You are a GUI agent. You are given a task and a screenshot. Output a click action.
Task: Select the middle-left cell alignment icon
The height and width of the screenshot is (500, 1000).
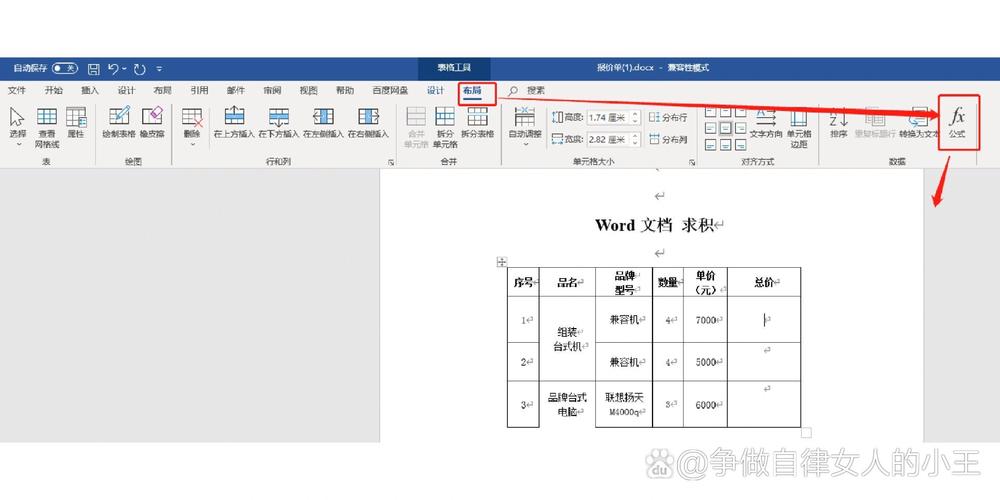(710, 128)
